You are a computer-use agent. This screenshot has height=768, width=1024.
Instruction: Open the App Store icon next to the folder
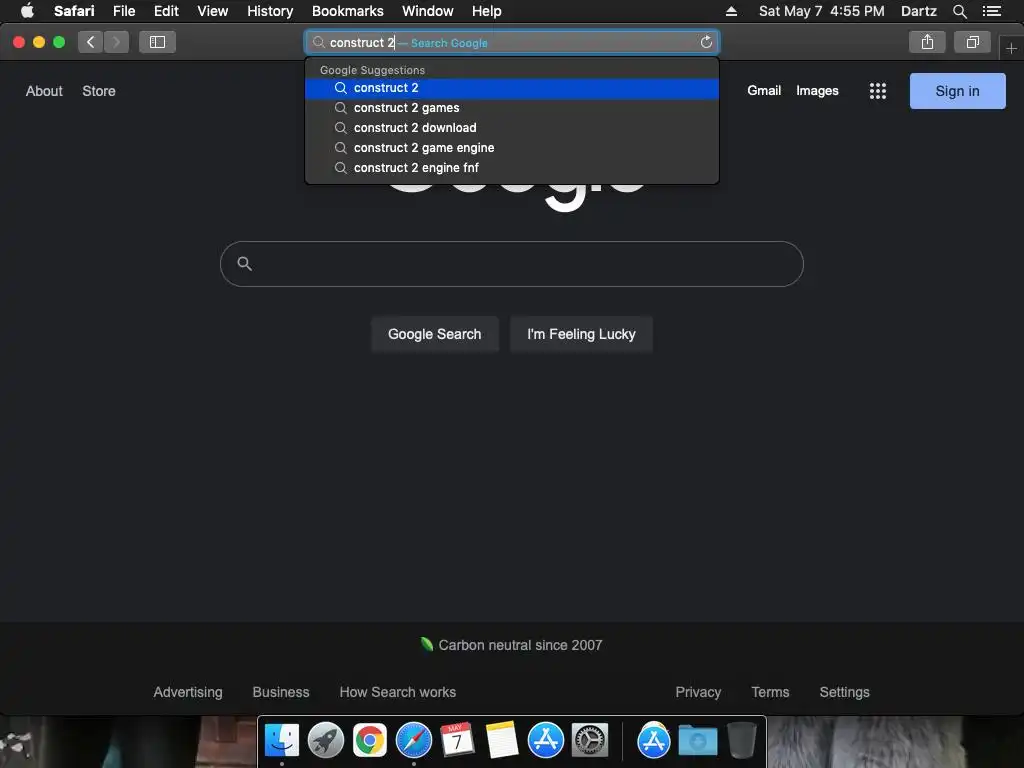click(x=654, y=741)
